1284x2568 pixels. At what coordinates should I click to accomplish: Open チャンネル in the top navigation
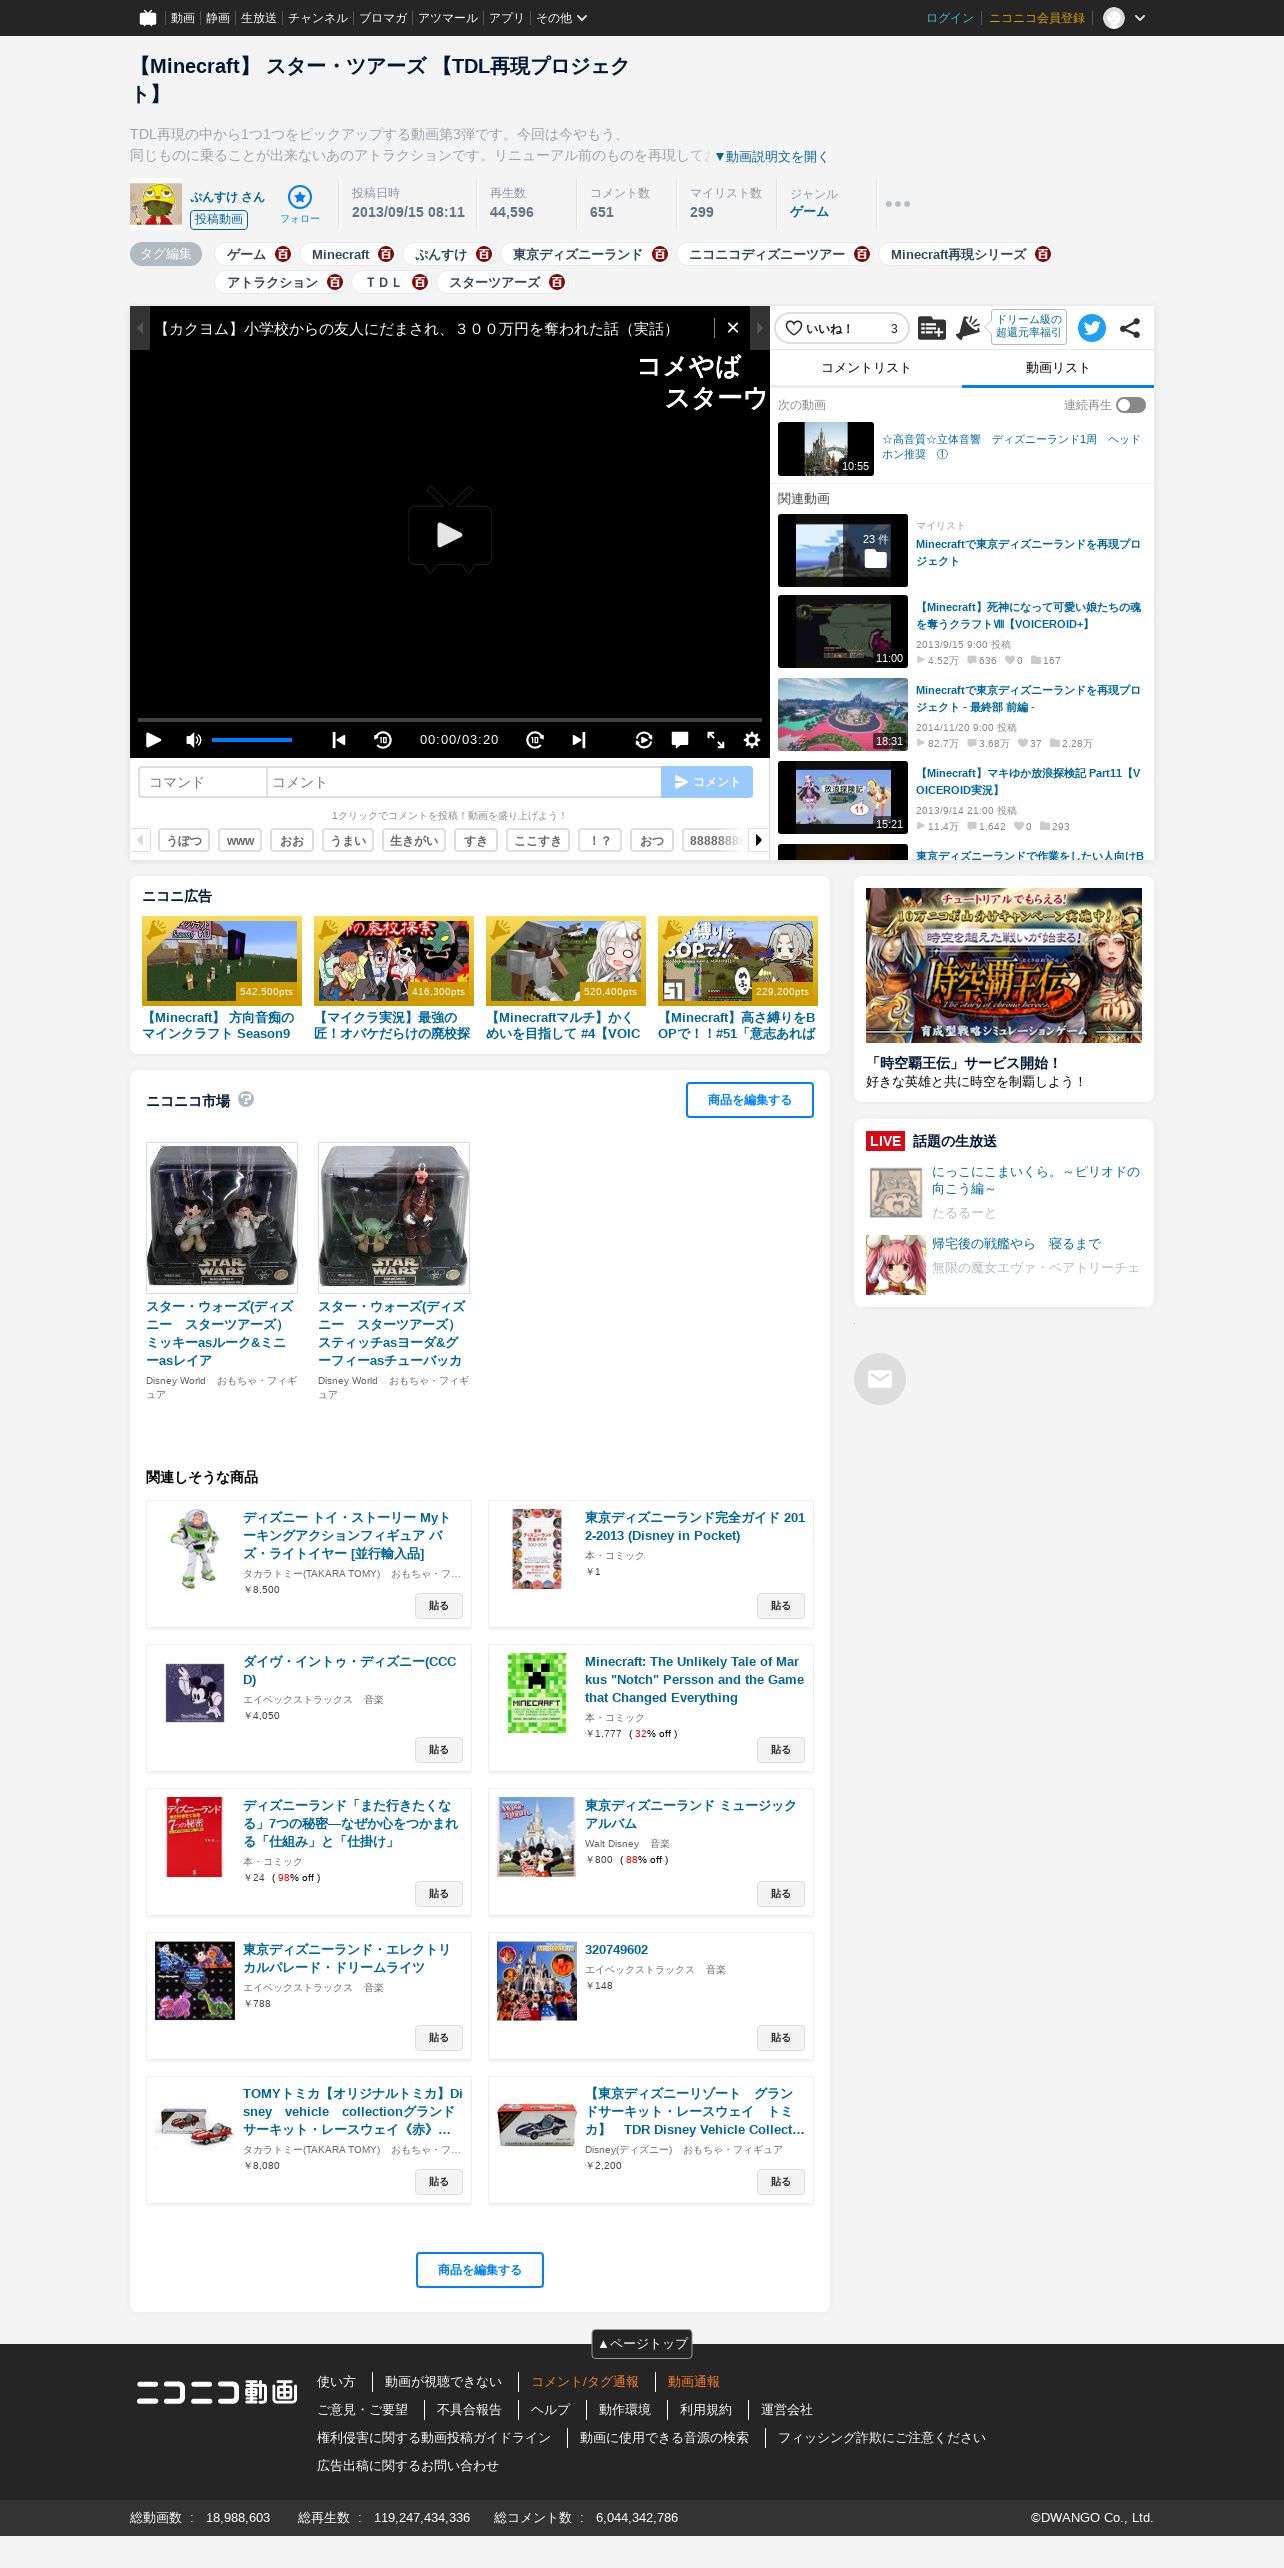318,18
